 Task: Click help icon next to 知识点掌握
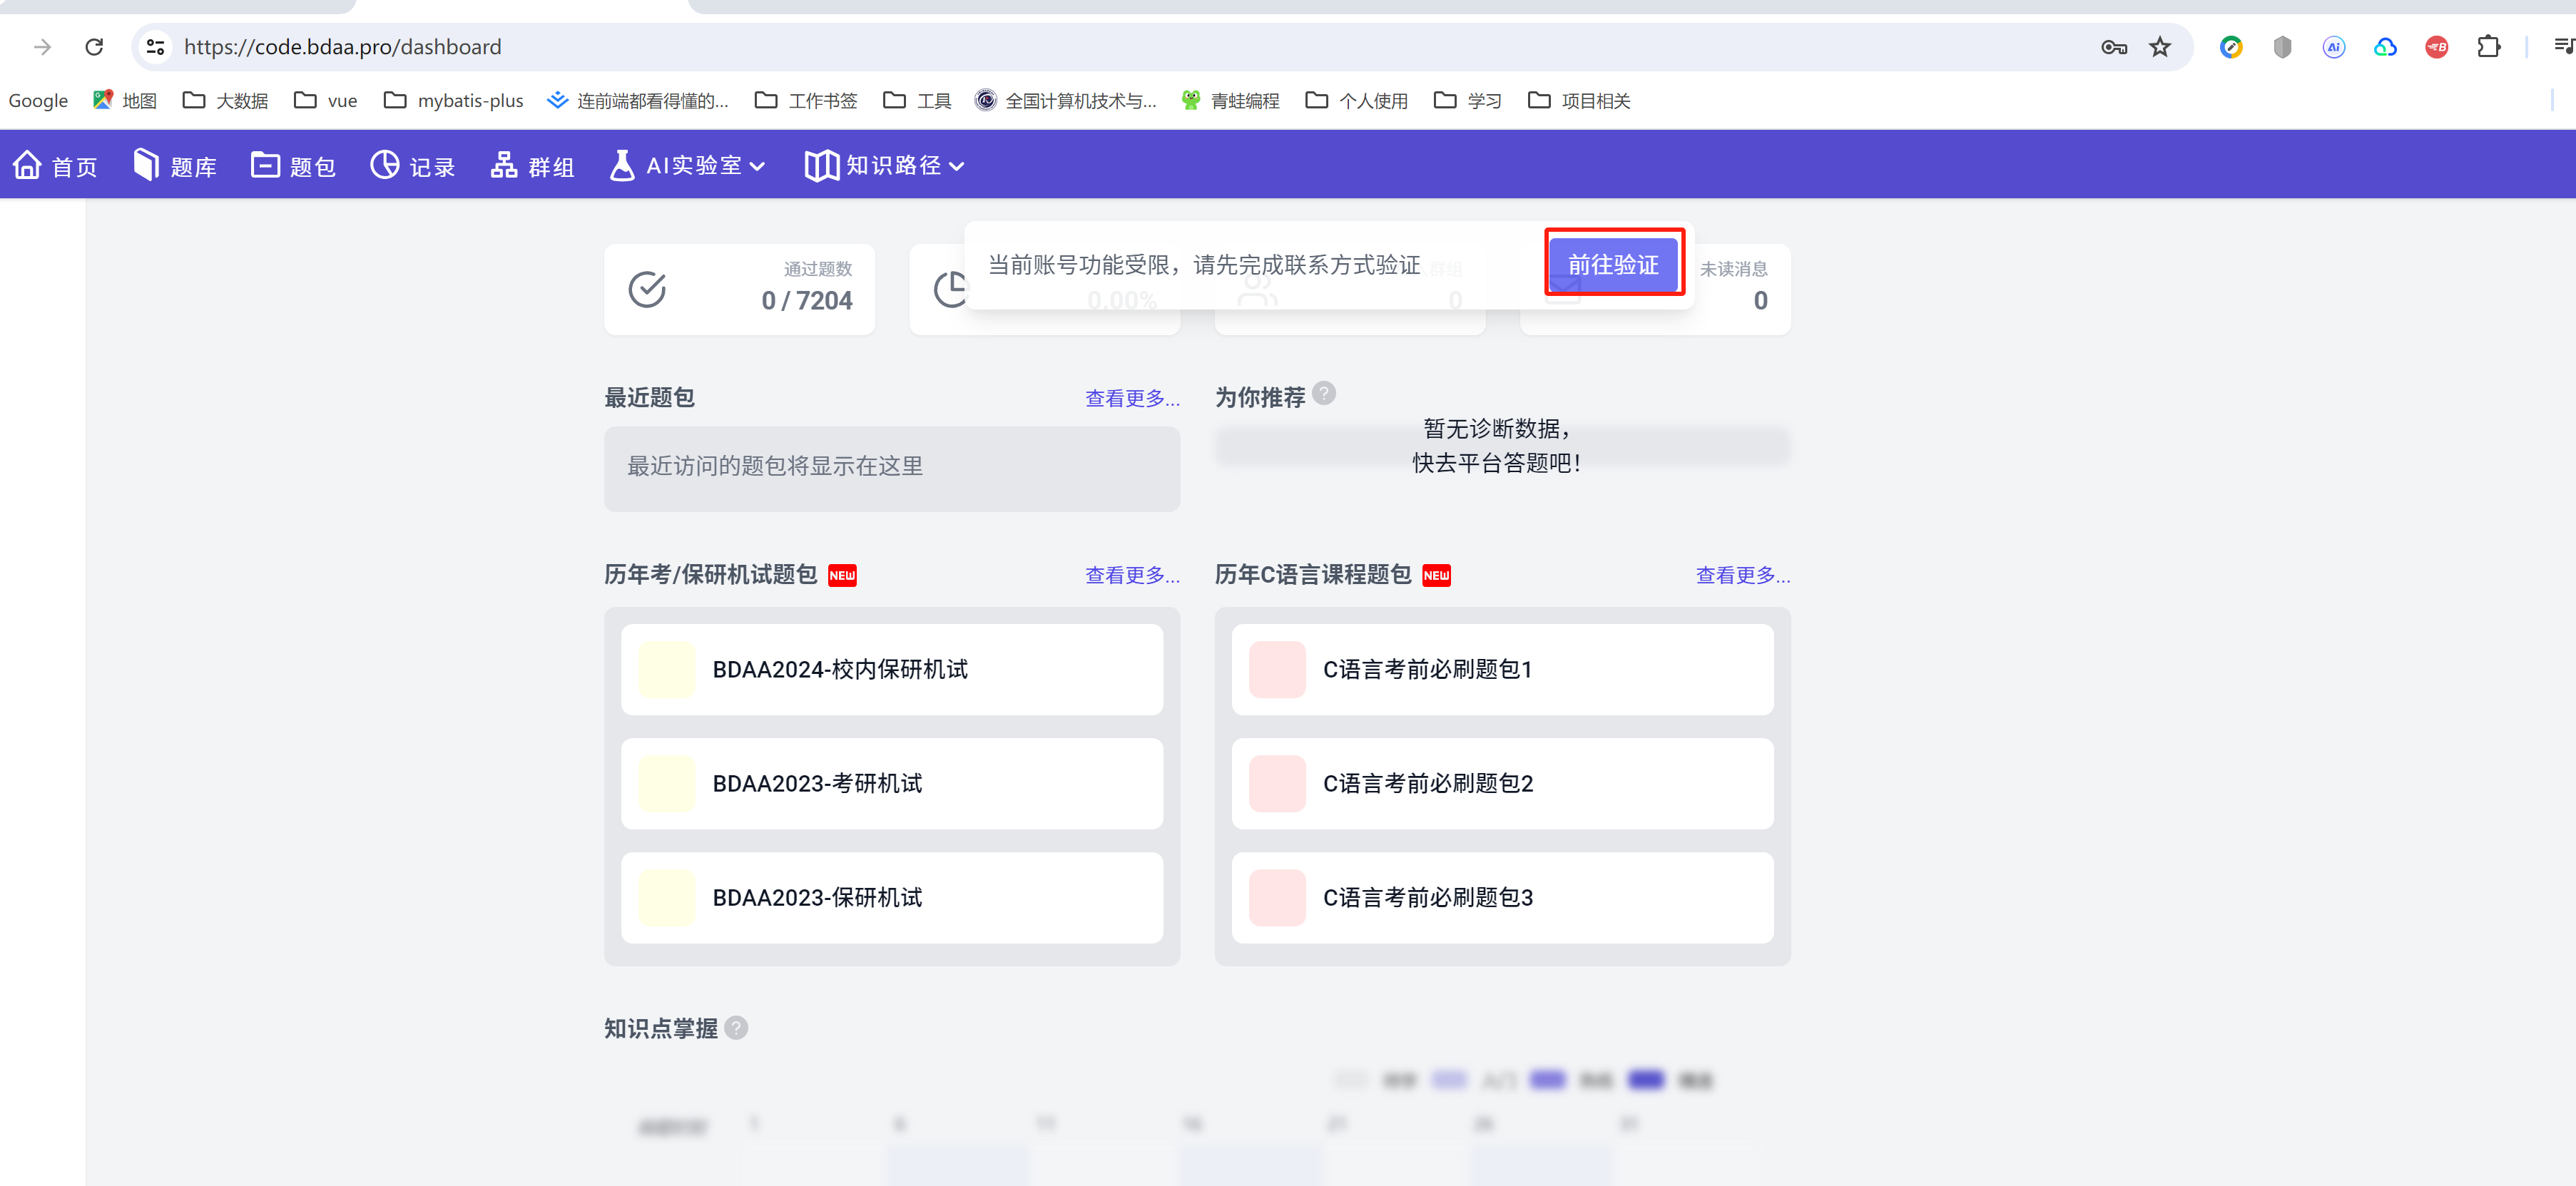pos(736,1028)
